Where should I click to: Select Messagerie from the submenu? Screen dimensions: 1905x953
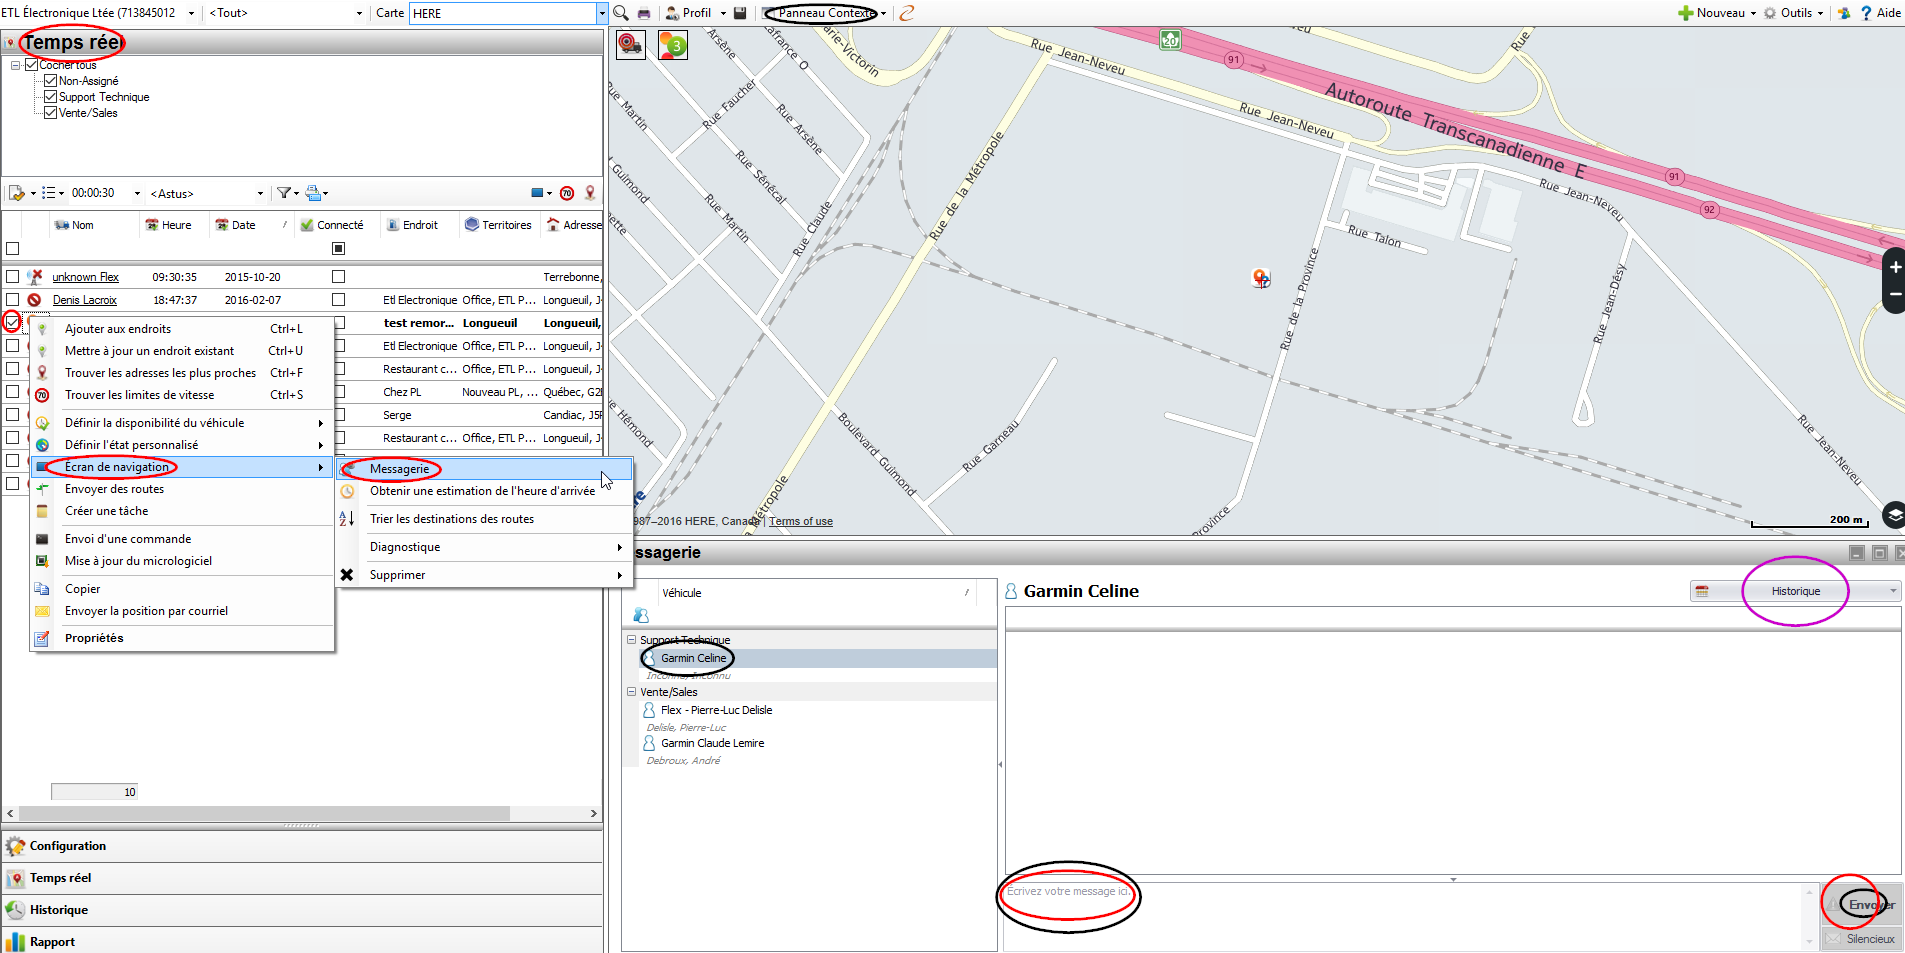(x=399, y=469)
